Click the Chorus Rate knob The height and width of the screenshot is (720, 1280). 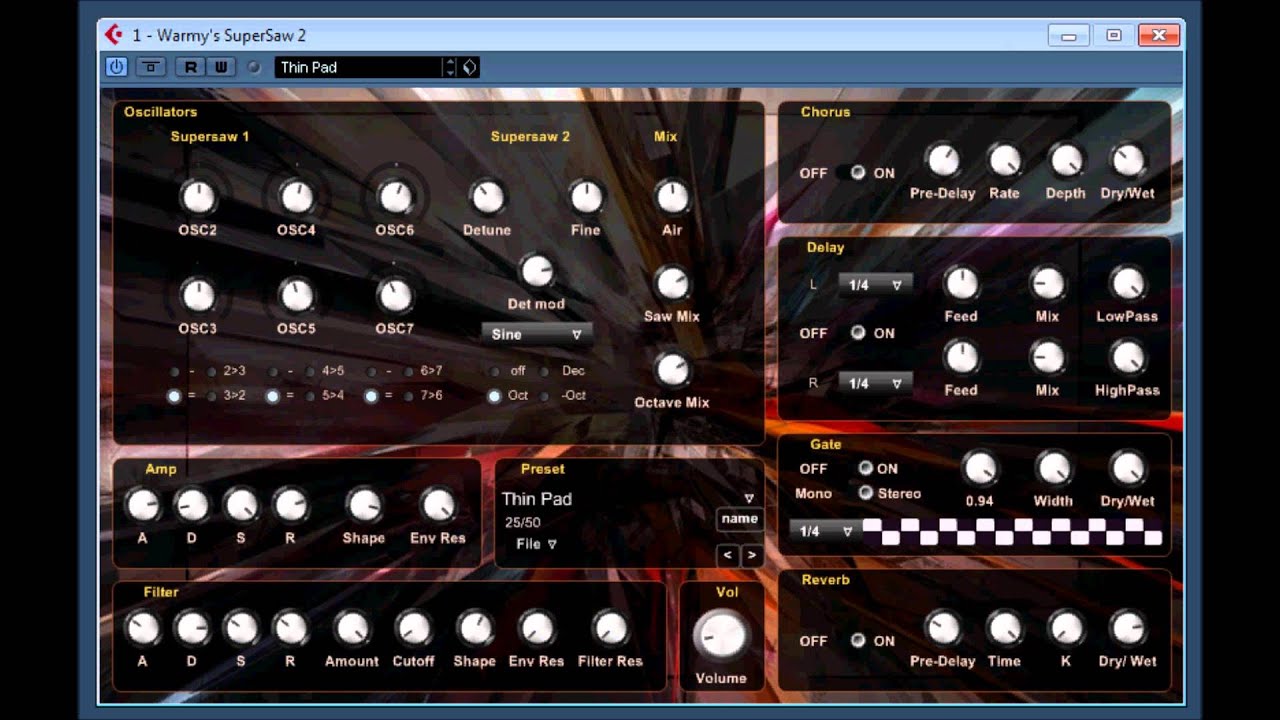pyautogui.click(x=1004, y=160)
